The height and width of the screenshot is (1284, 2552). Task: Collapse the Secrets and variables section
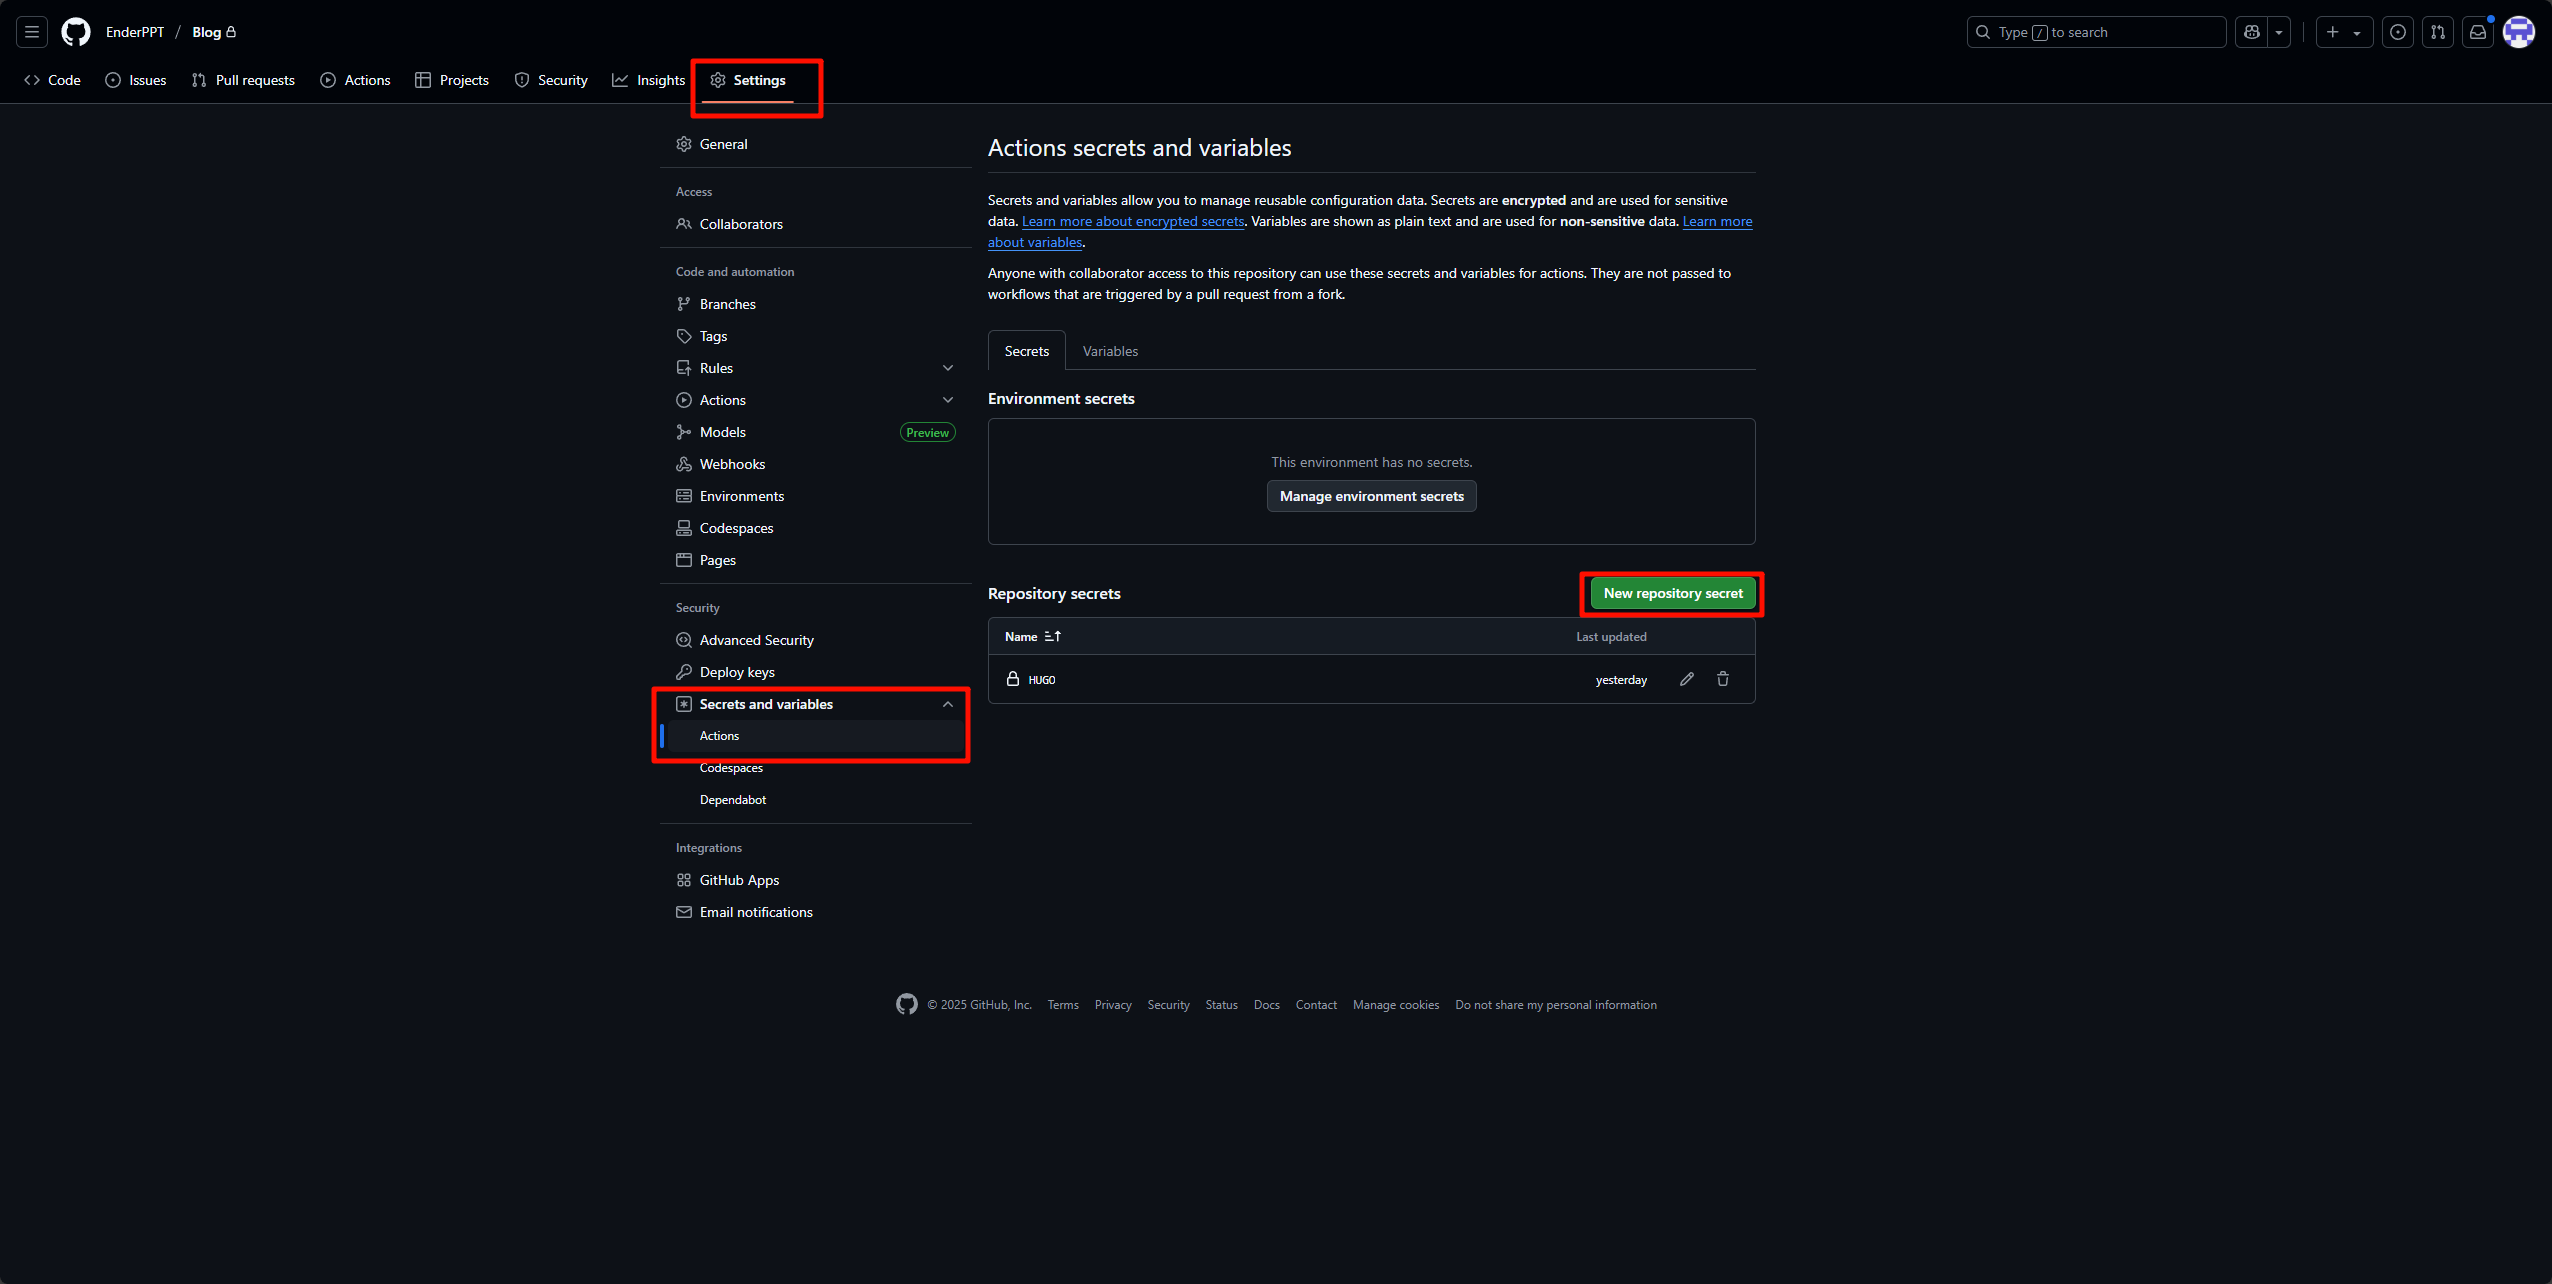[947, 704]
